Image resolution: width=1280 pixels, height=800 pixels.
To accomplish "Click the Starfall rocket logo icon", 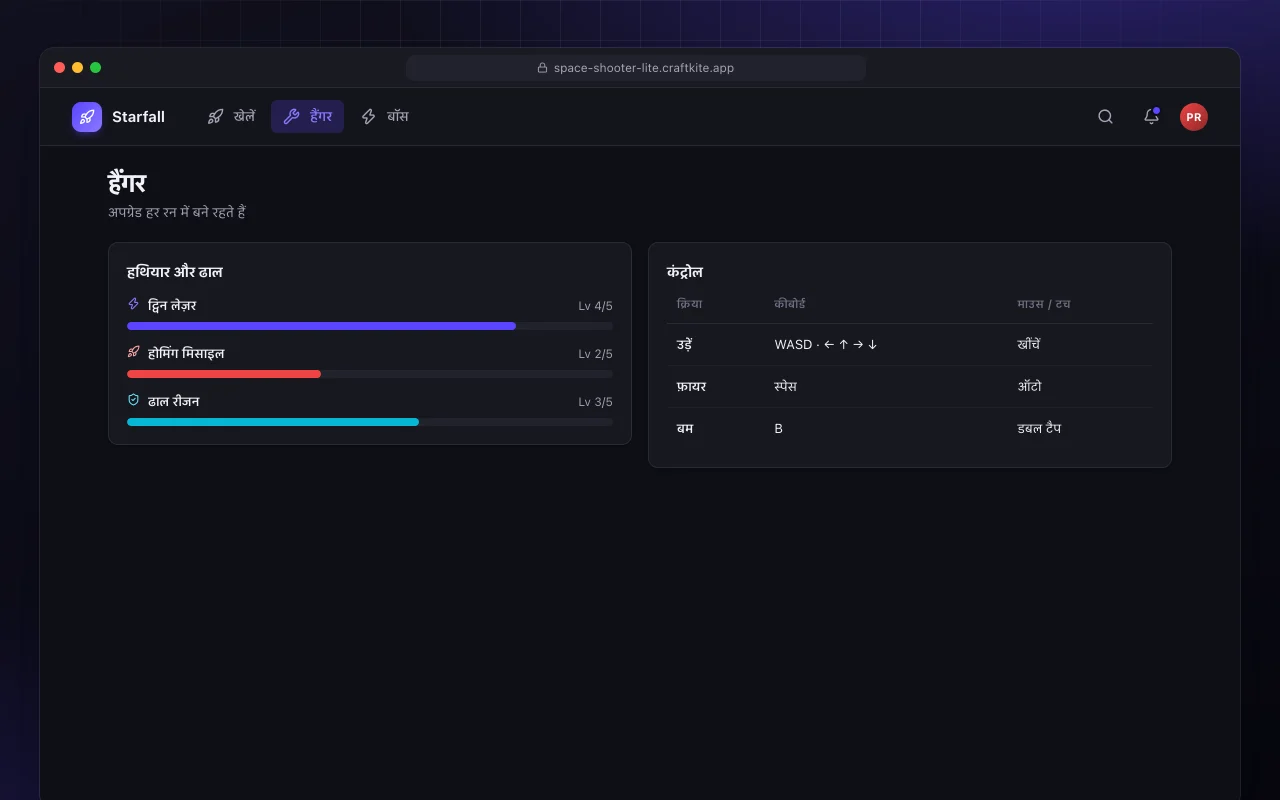I will coord(87,117).
